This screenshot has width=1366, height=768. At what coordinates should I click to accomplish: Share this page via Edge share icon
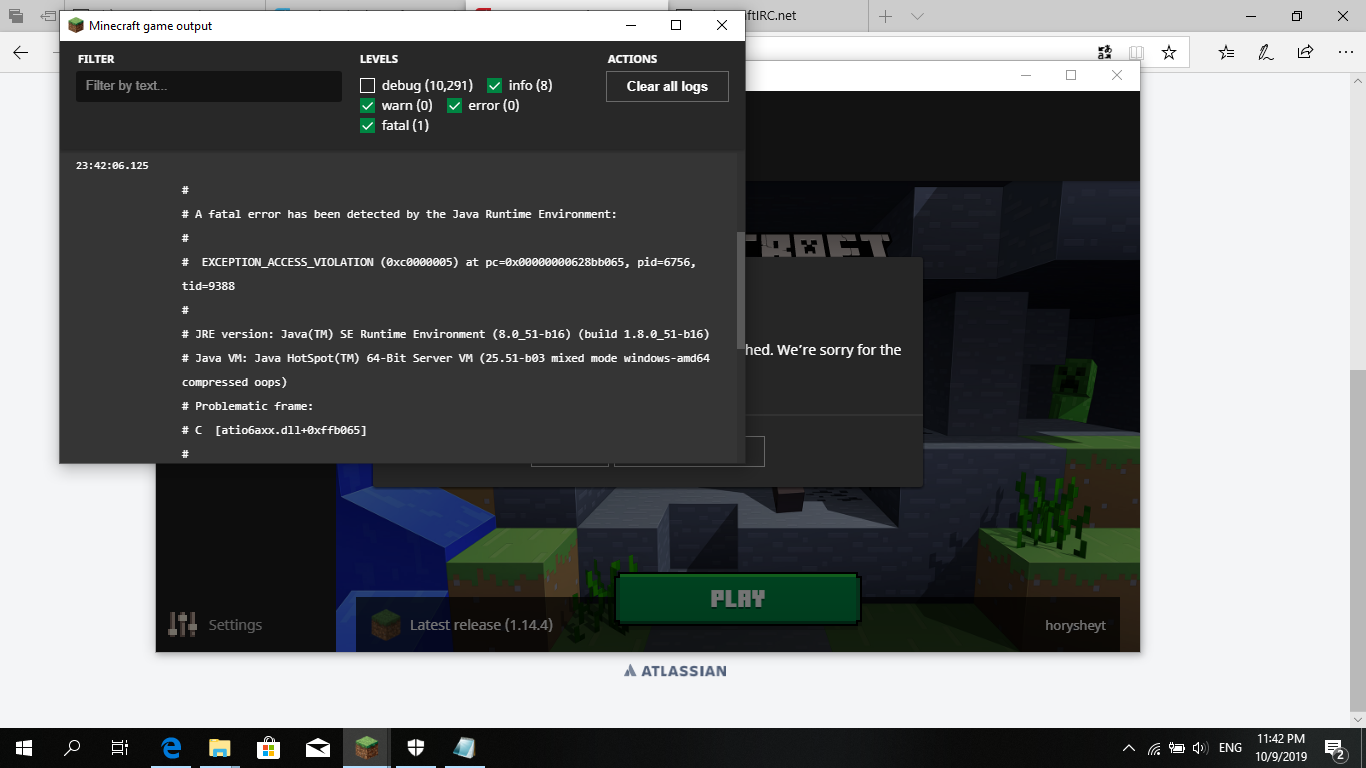[1305, 52]
